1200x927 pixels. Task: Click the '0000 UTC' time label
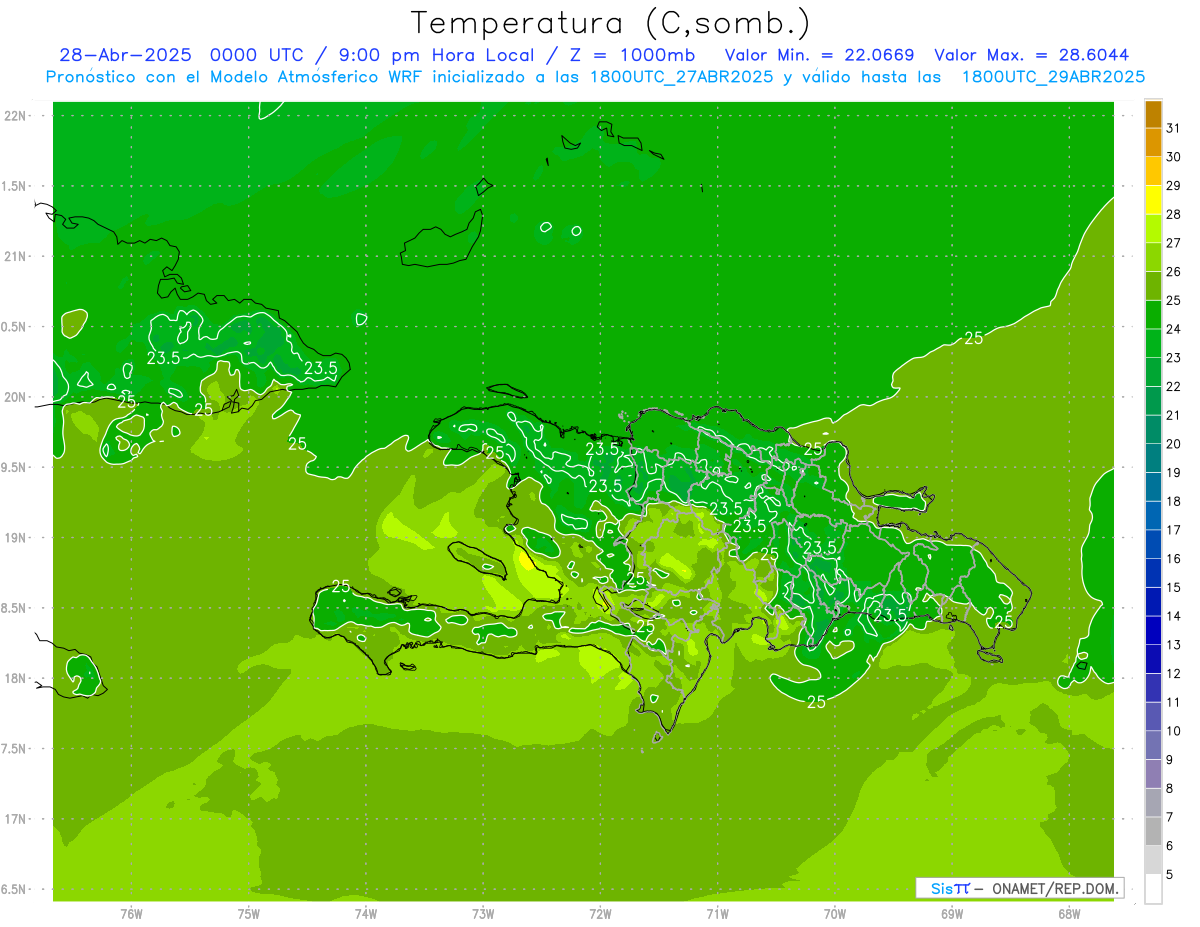click(x=258, y=55)
